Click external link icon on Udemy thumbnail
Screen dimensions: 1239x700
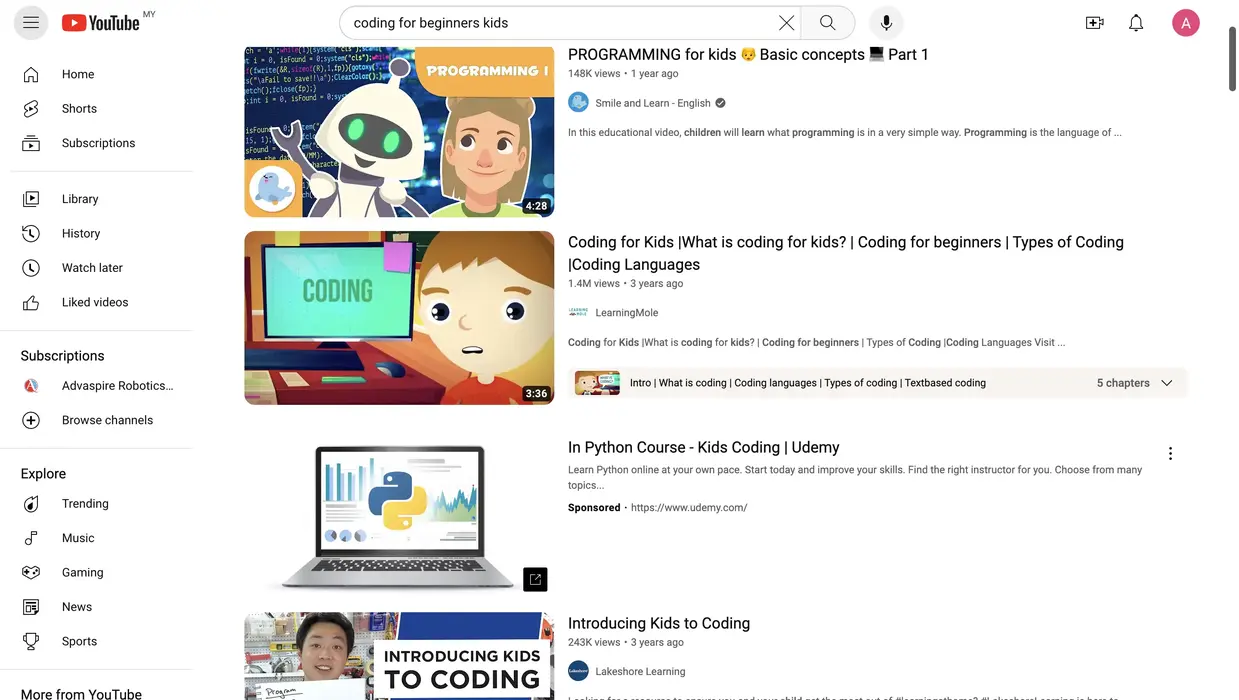pos(535,579)
